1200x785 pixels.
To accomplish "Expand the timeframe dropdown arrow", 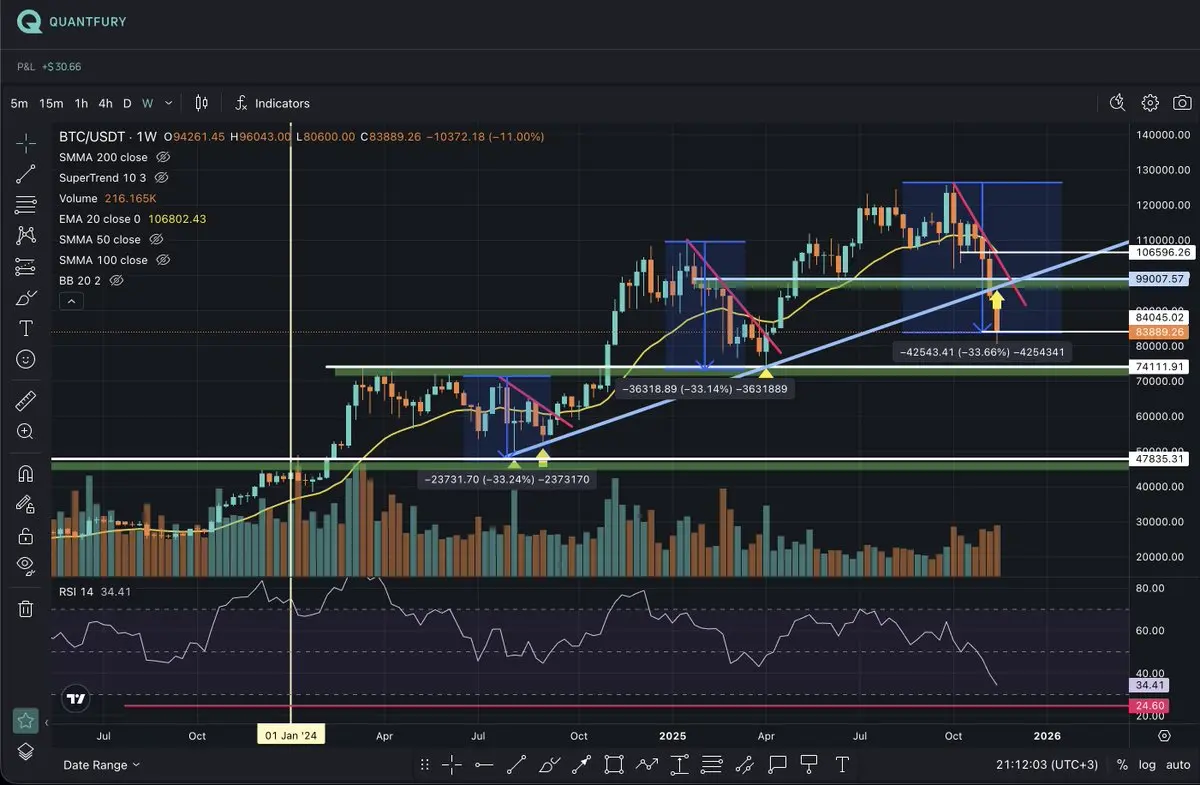I will click(168, 103).
